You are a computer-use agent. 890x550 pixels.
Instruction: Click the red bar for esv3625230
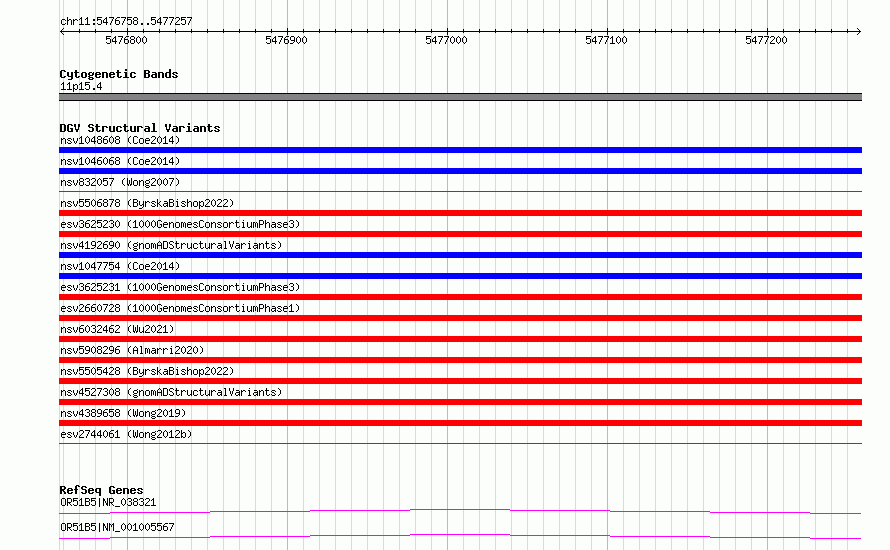(x=460, y=234)
